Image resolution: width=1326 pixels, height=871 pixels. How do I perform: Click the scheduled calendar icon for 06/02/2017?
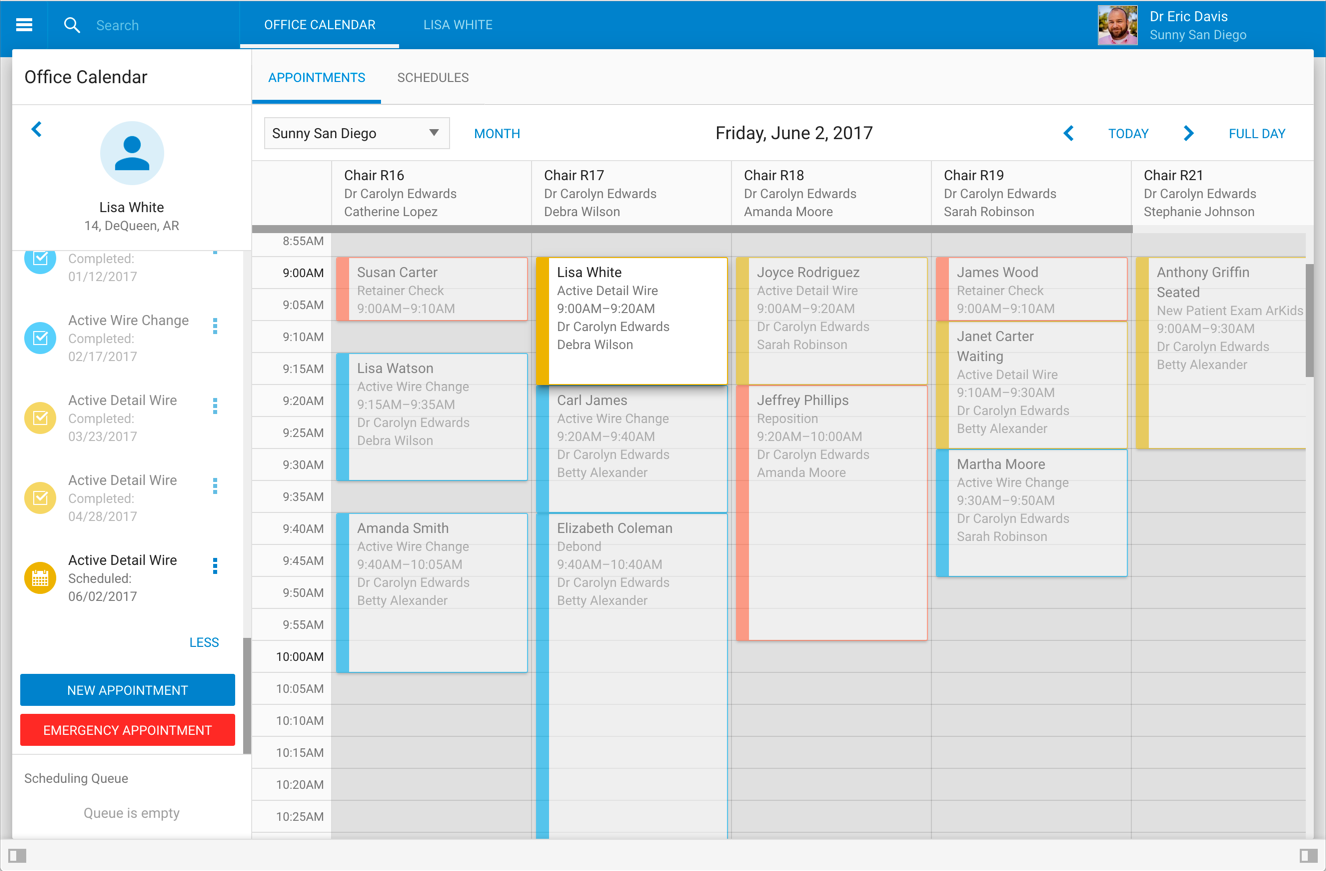click(40, 578)
